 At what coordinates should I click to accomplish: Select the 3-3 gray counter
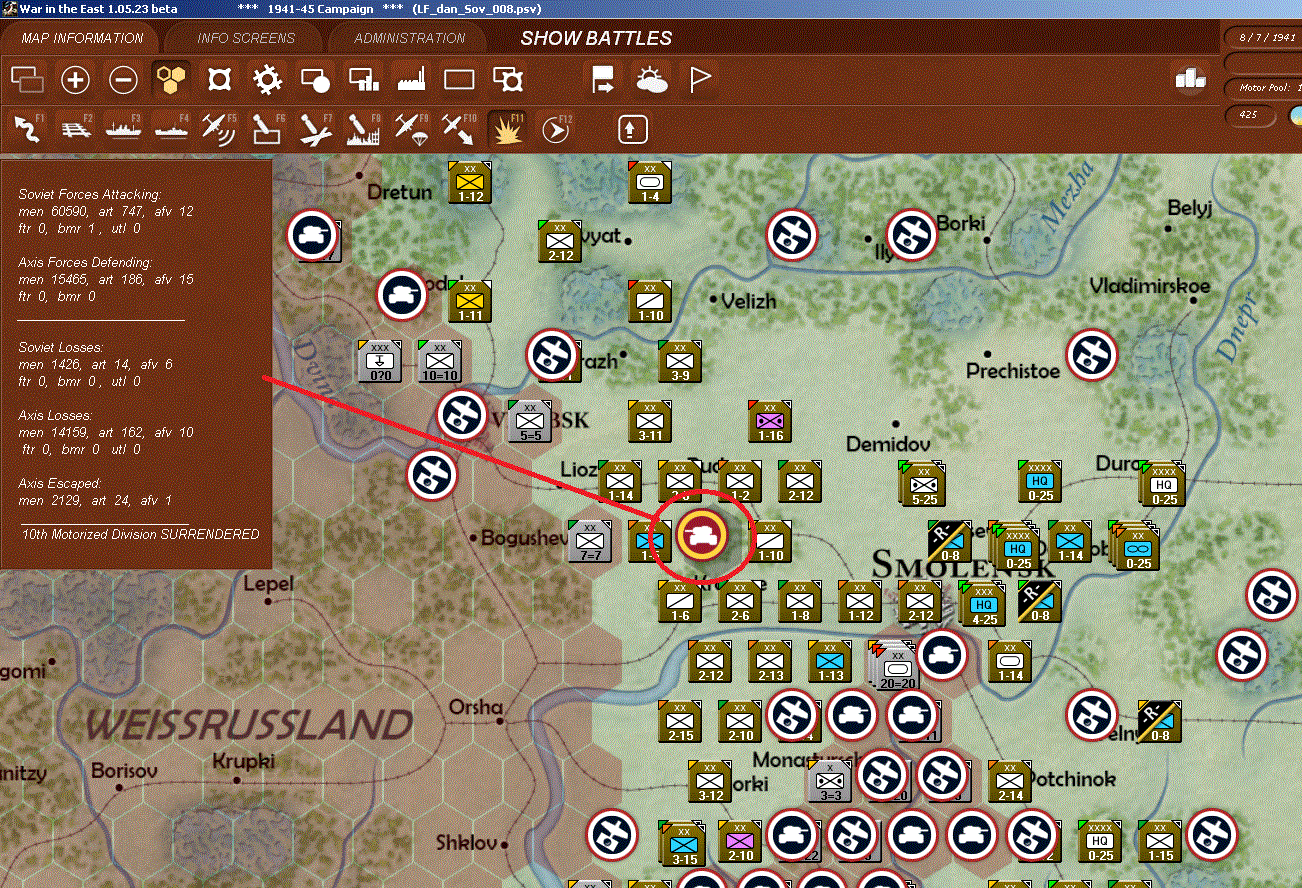pos(830,780)
